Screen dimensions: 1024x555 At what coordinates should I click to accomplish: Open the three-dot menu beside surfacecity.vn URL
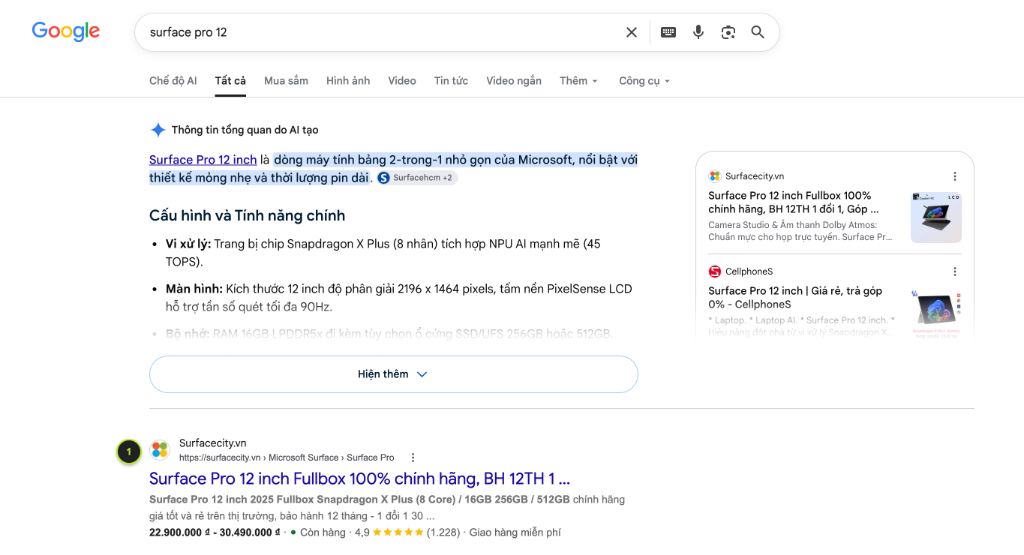click(x=413, y=458)
